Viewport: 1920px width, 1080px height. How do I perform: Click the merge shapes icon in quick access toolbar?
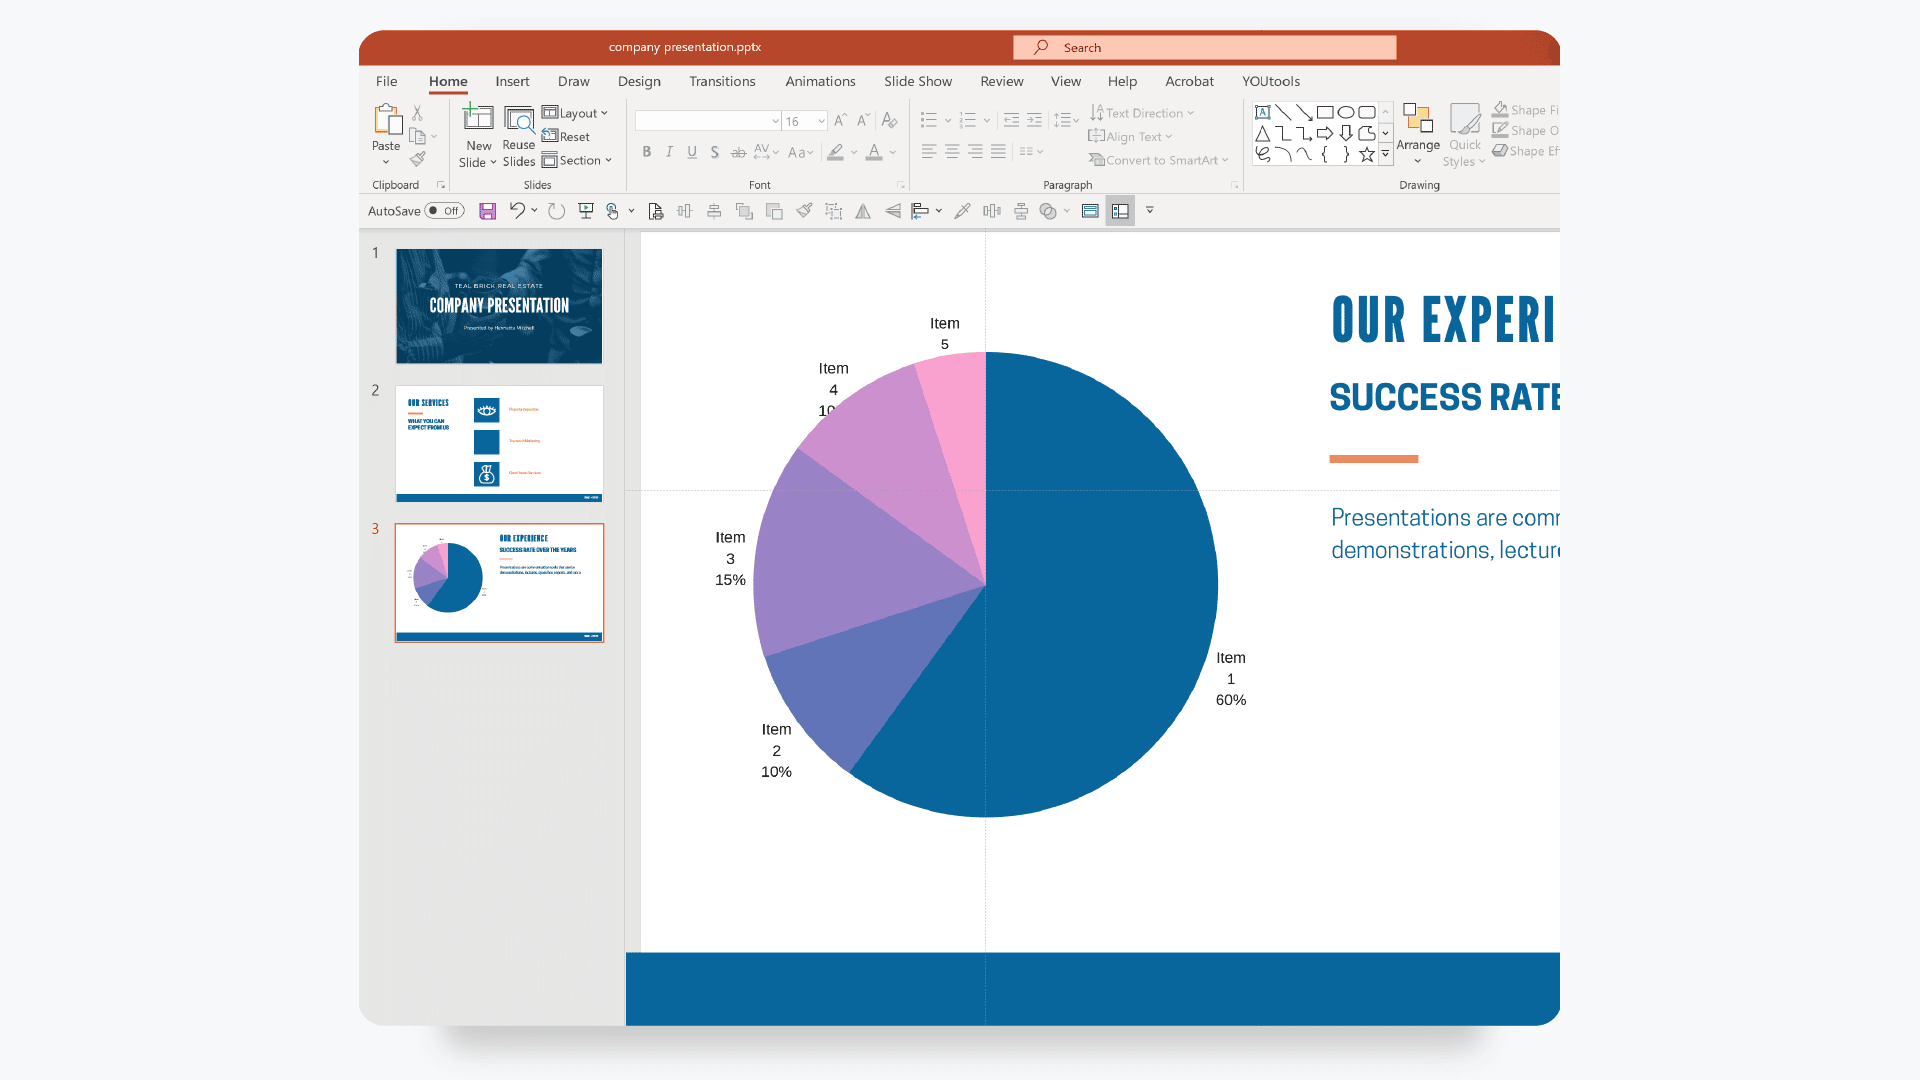[x=1048, y=211]
